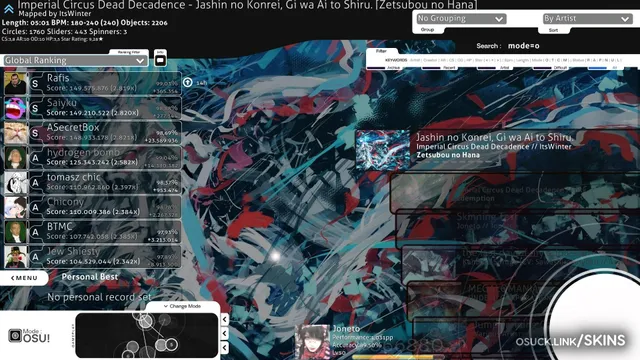Open BTMC's avatar
Image resolution: width=640 pixels, height=360 pixels.
point(16,232)
